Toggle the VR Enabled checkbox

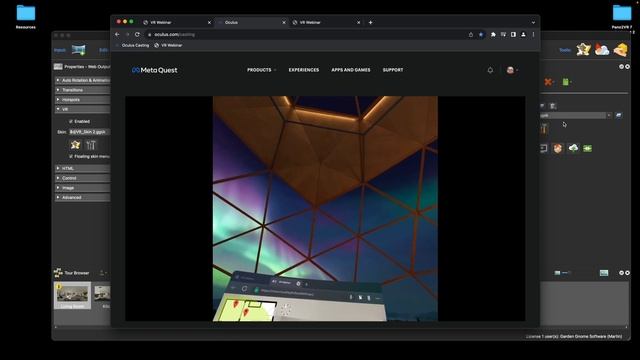[71, 121]
